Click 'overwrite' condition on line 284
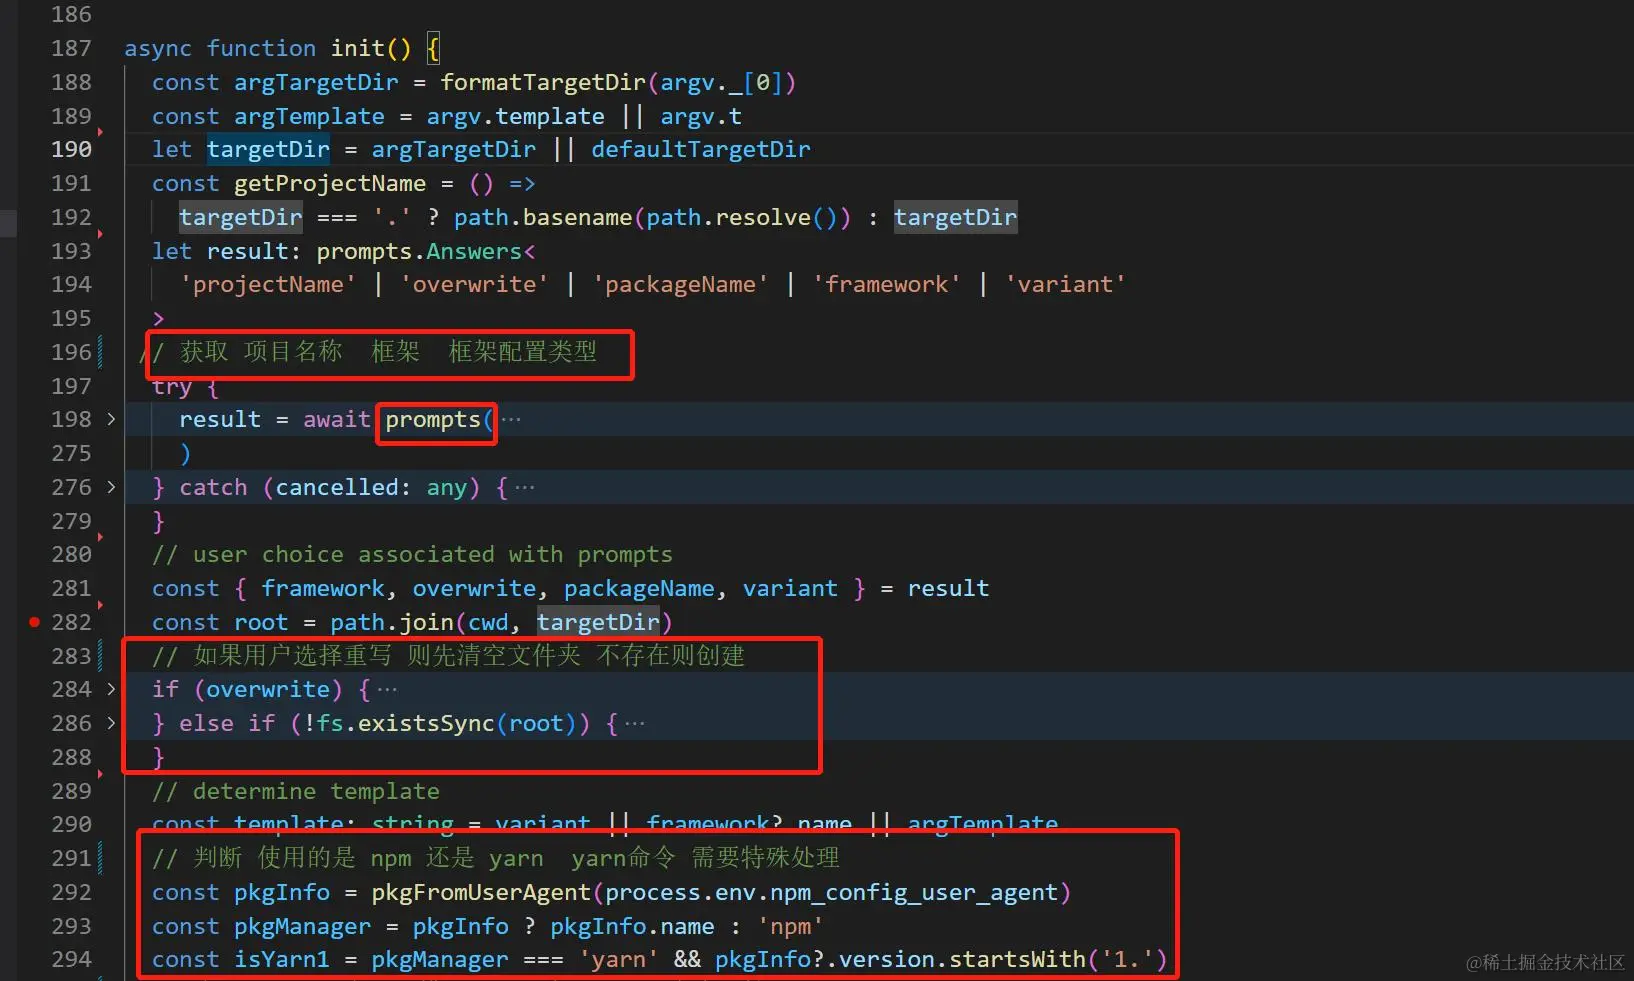 (x=268, y=690)
